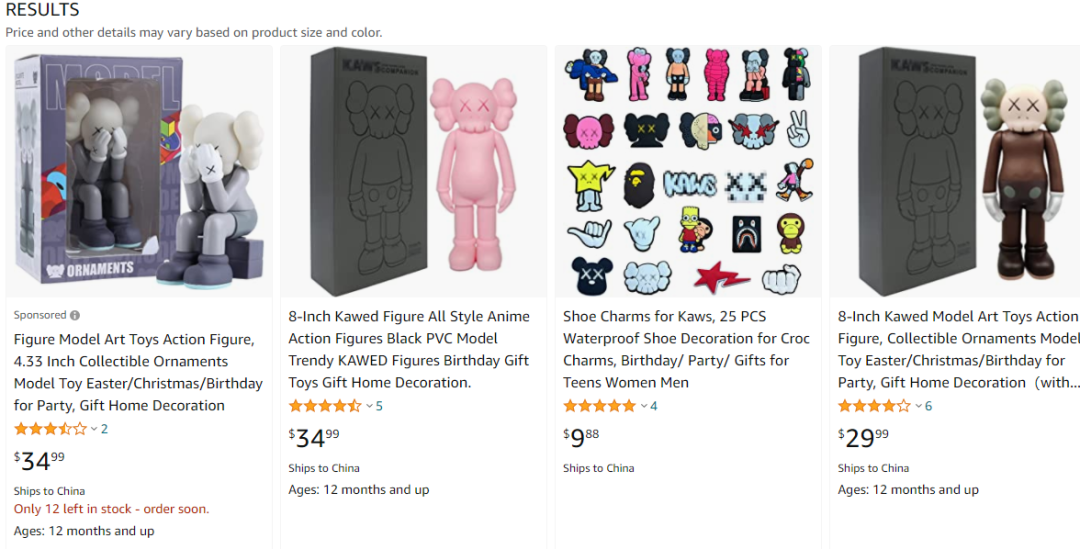Click the Sponsored info icon
This screenshot has width=1080, height=549.
point(75,315)
